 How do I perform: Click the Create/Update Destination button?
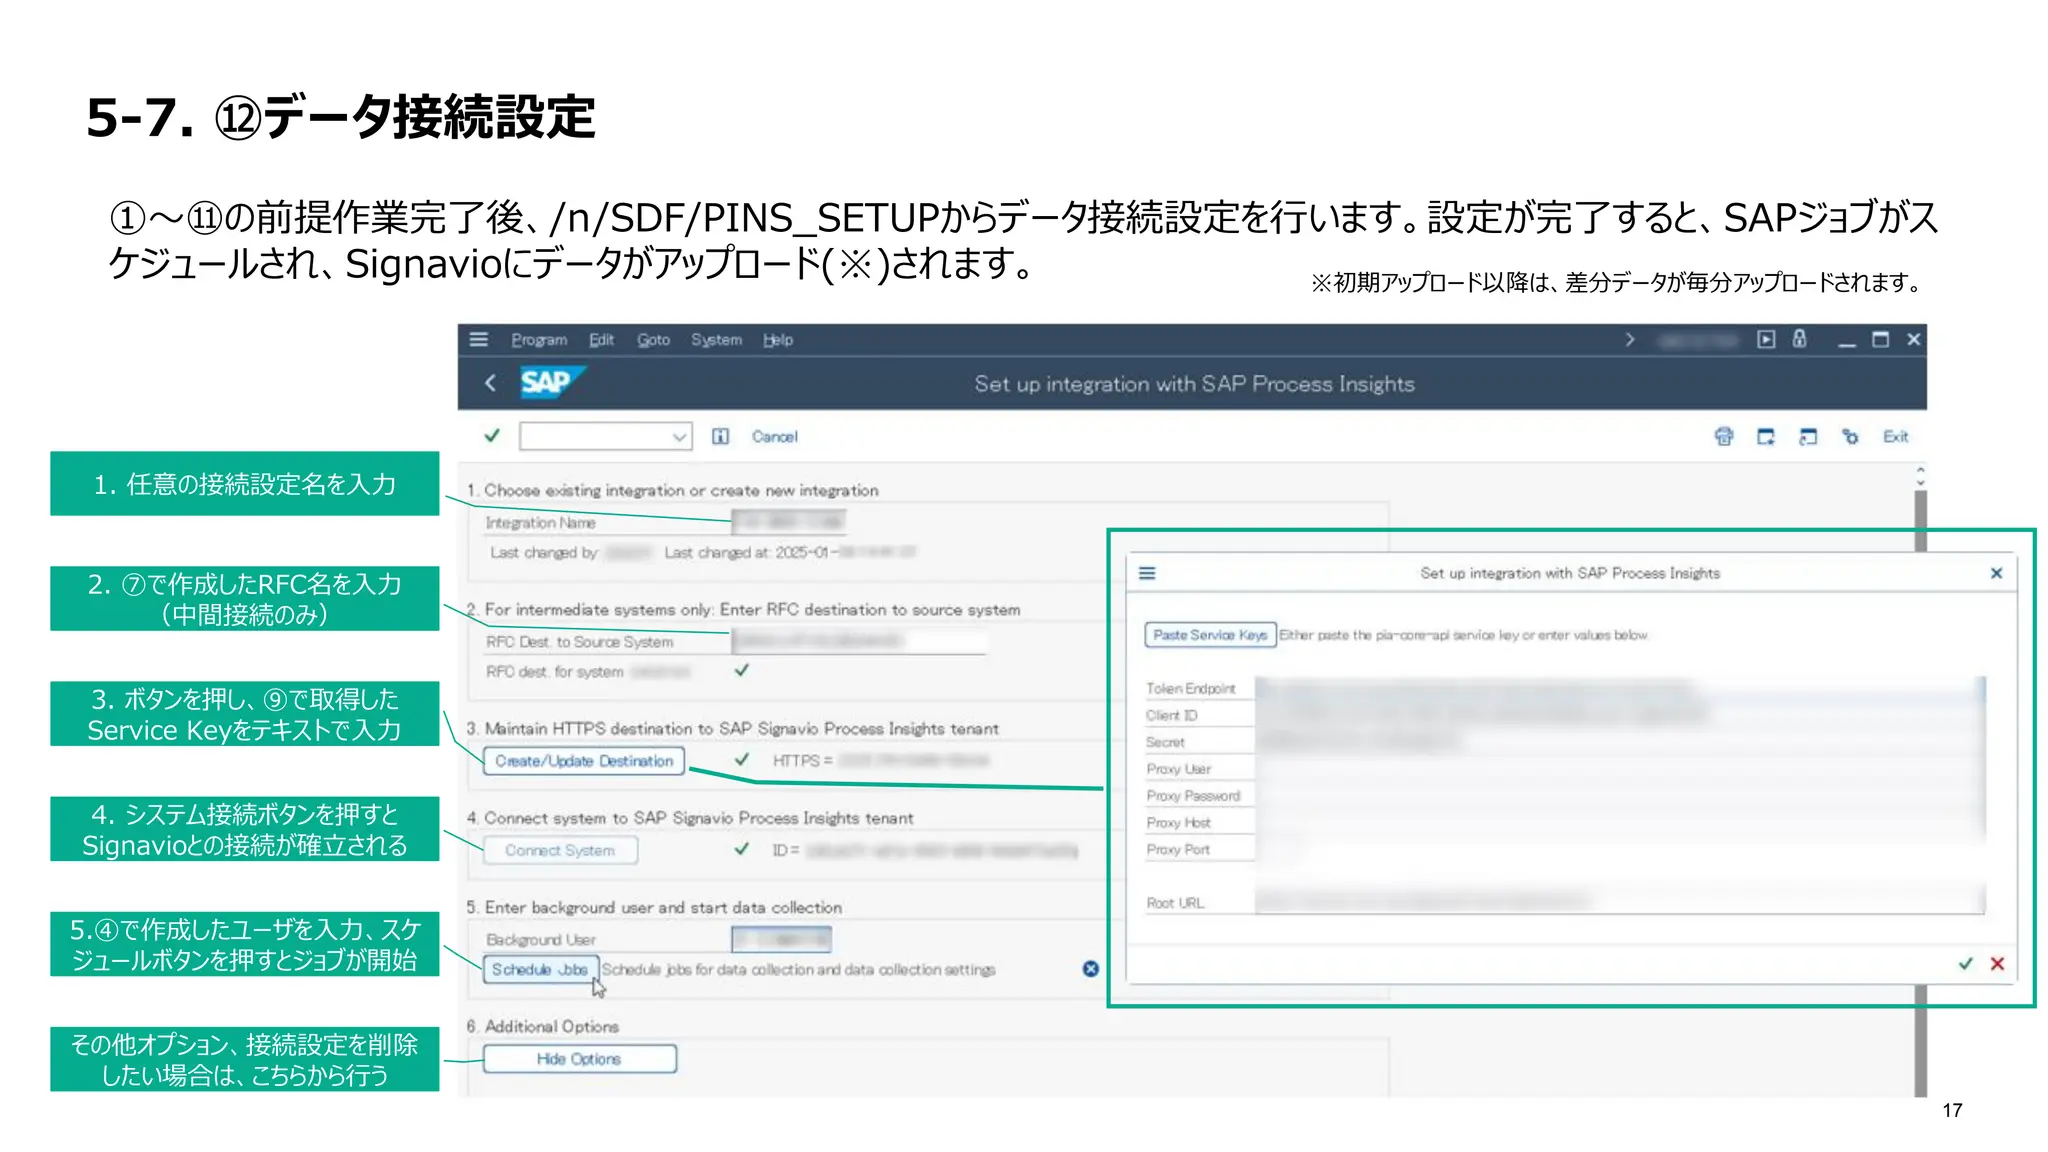[x=584, y=761]
